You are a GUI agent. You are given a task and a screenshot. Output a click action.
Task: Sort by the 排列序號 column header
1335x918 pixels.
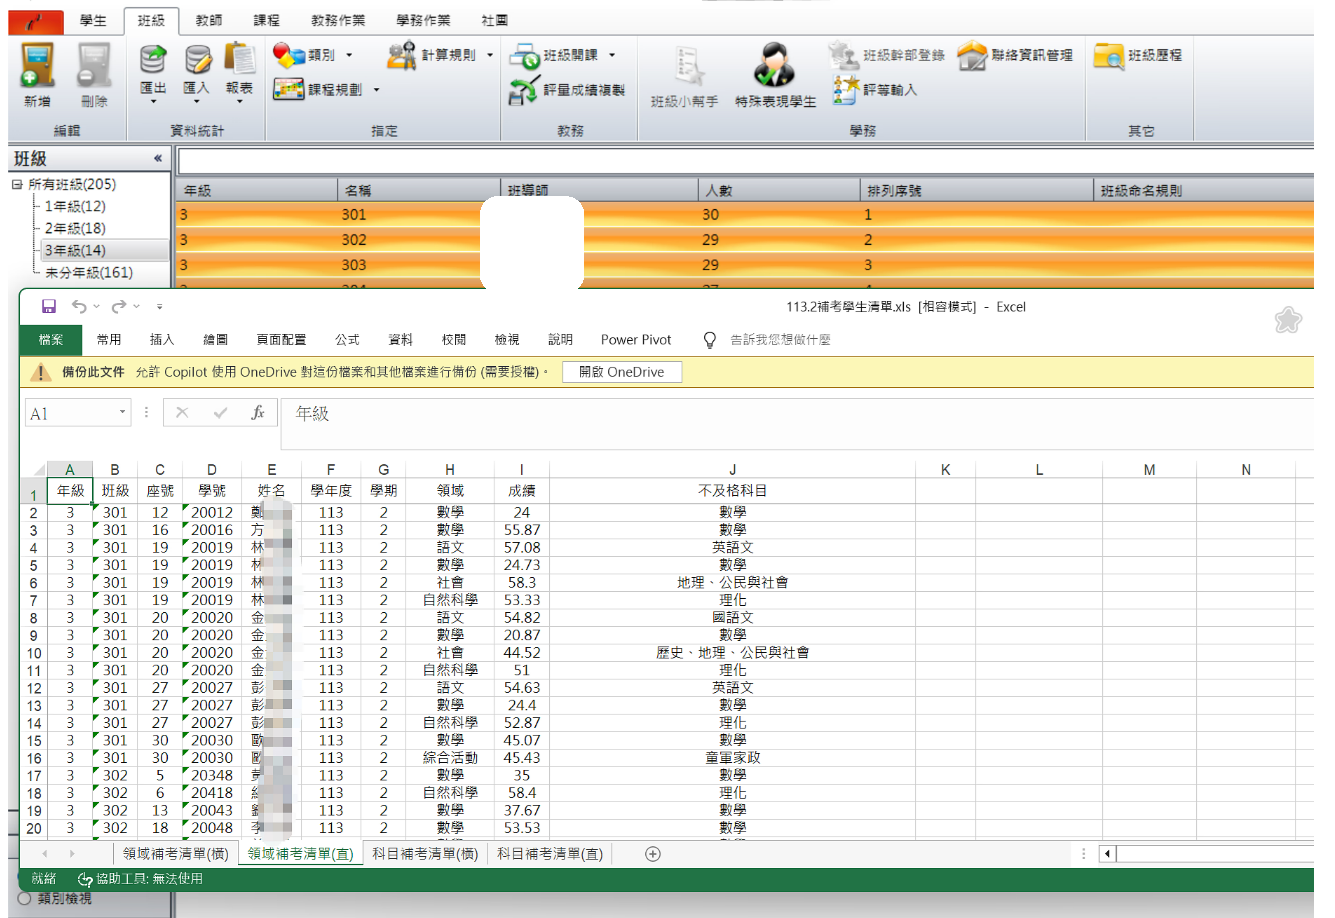[x=977, y=190]
